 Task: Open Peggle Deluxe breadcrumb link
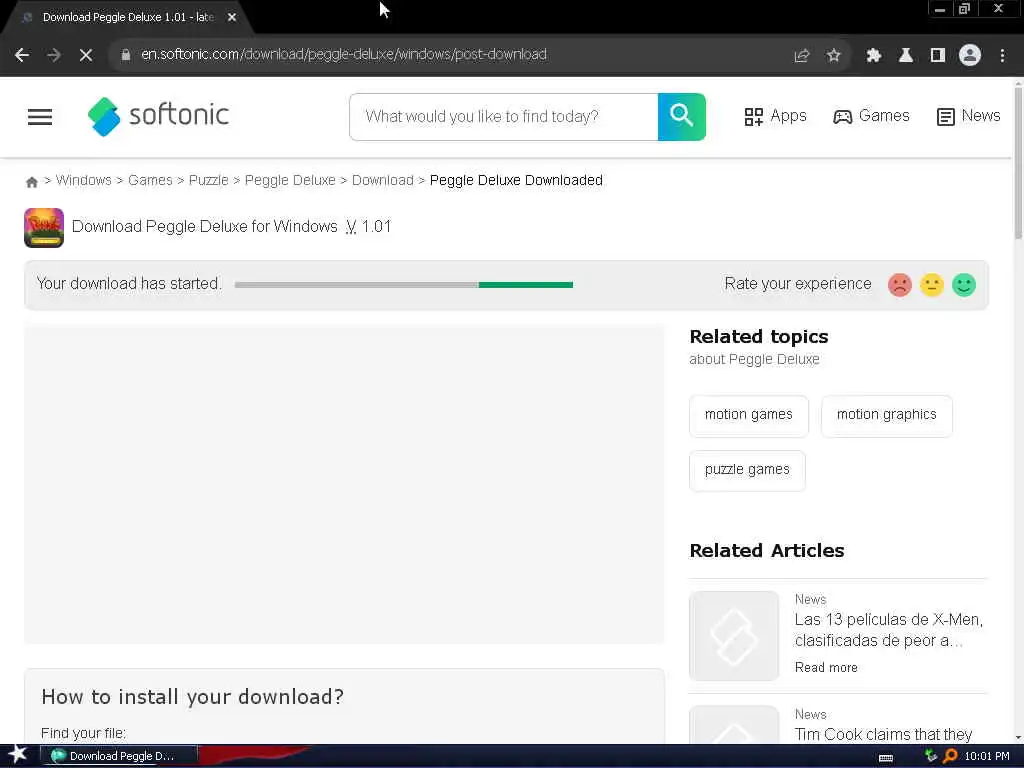[290, 180]
